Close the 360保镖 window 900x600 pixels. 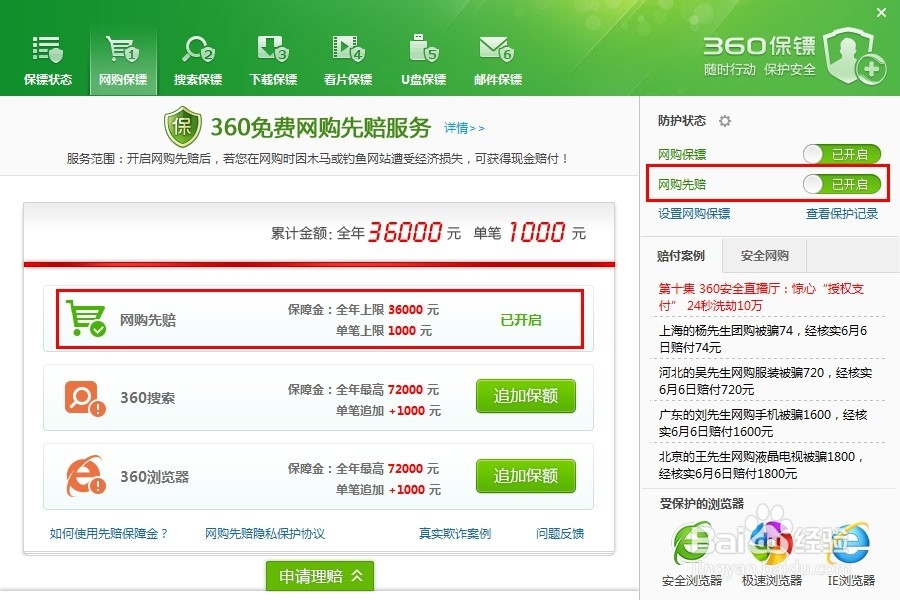[x=882, y=12]
